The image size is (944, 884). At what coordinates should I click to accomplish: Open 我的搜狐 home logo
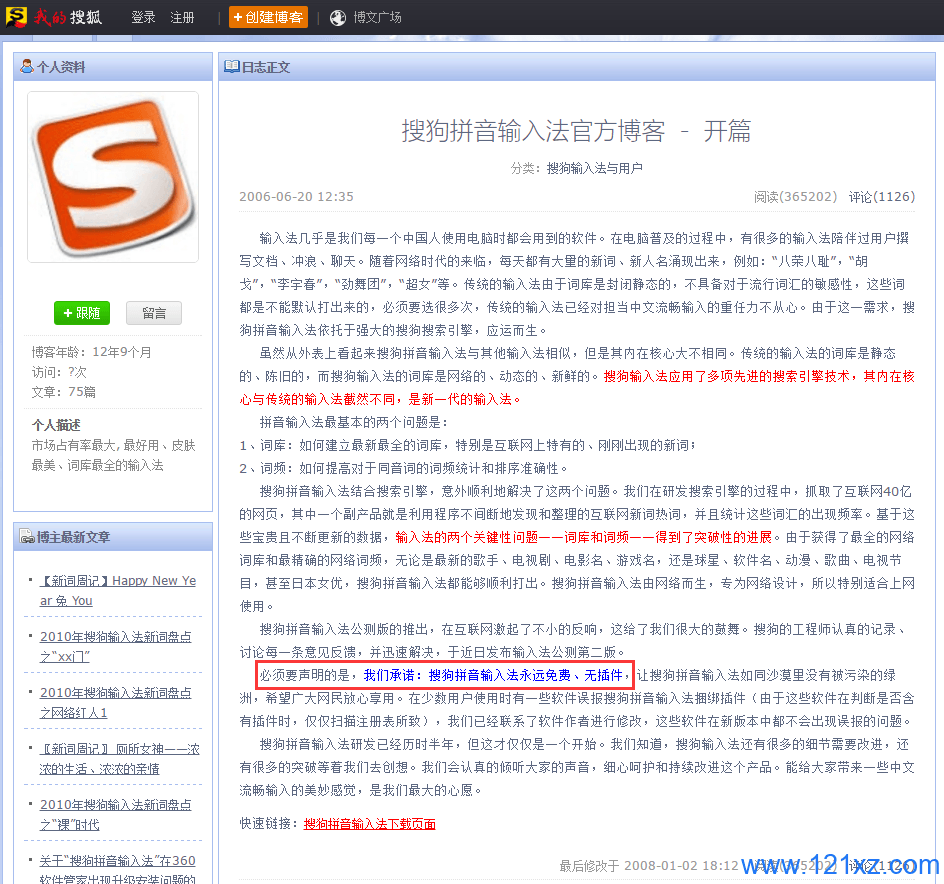(67, 17)
